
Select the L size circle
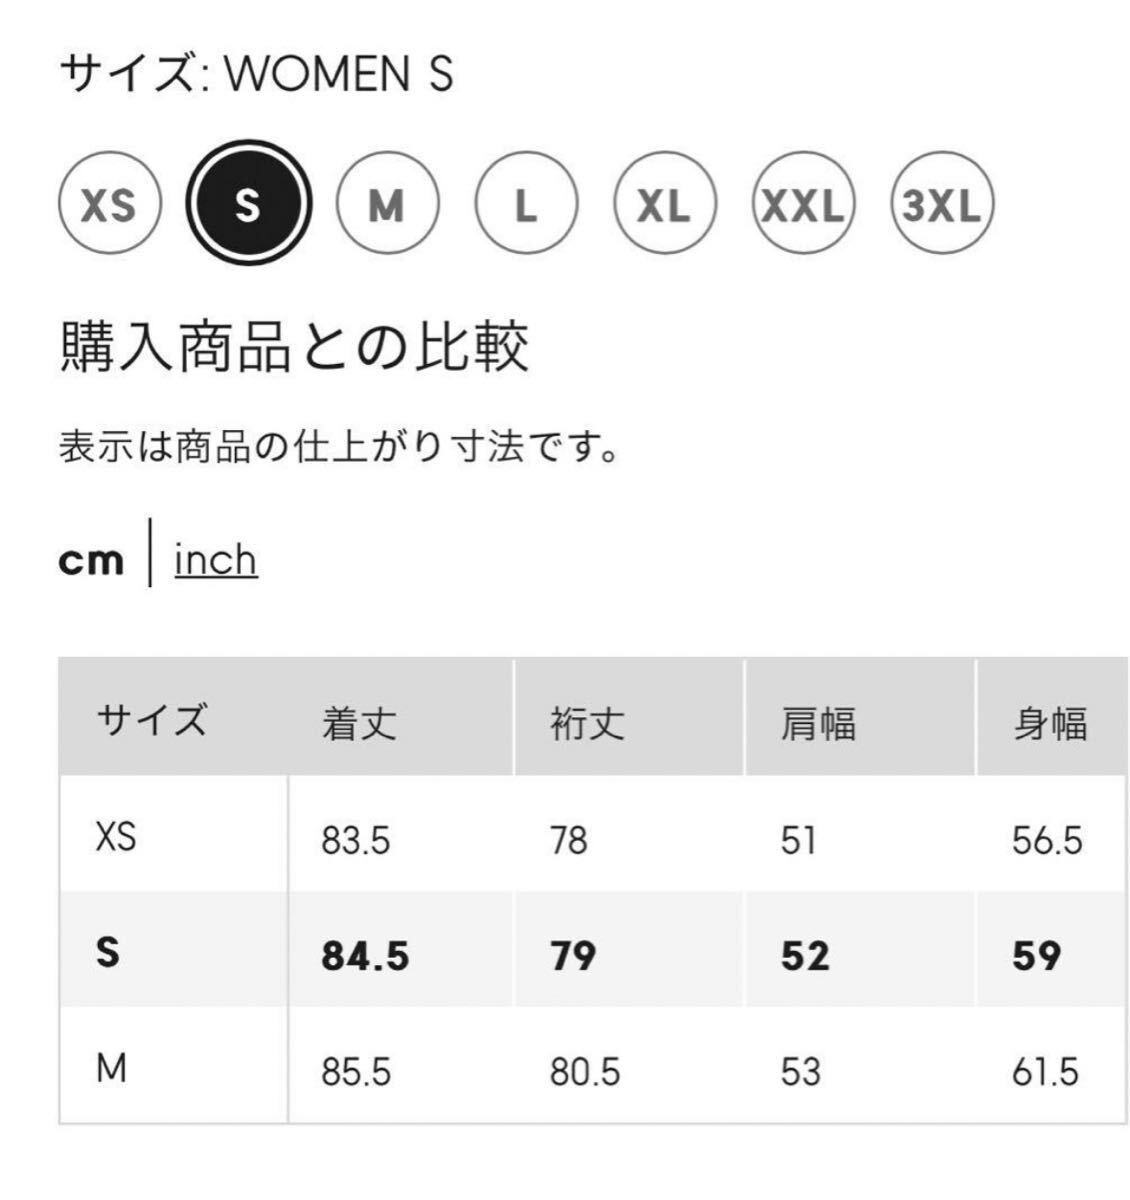(x=525, y=207)
